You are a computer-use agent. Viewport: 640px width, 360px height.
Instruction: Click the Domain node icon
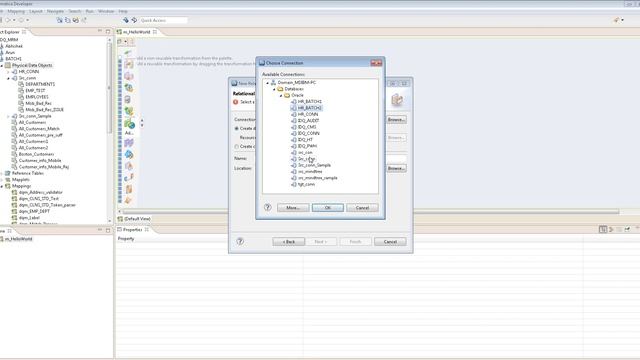tap(273, 82)
